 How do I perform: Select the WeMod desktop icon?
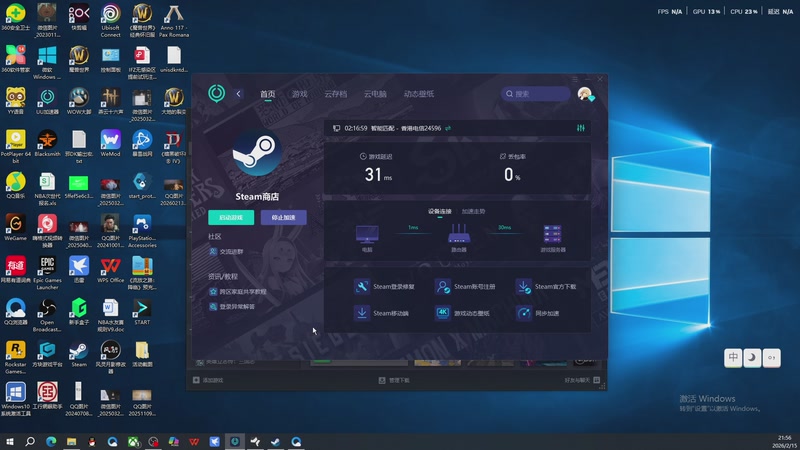click(x=110, y=143)
